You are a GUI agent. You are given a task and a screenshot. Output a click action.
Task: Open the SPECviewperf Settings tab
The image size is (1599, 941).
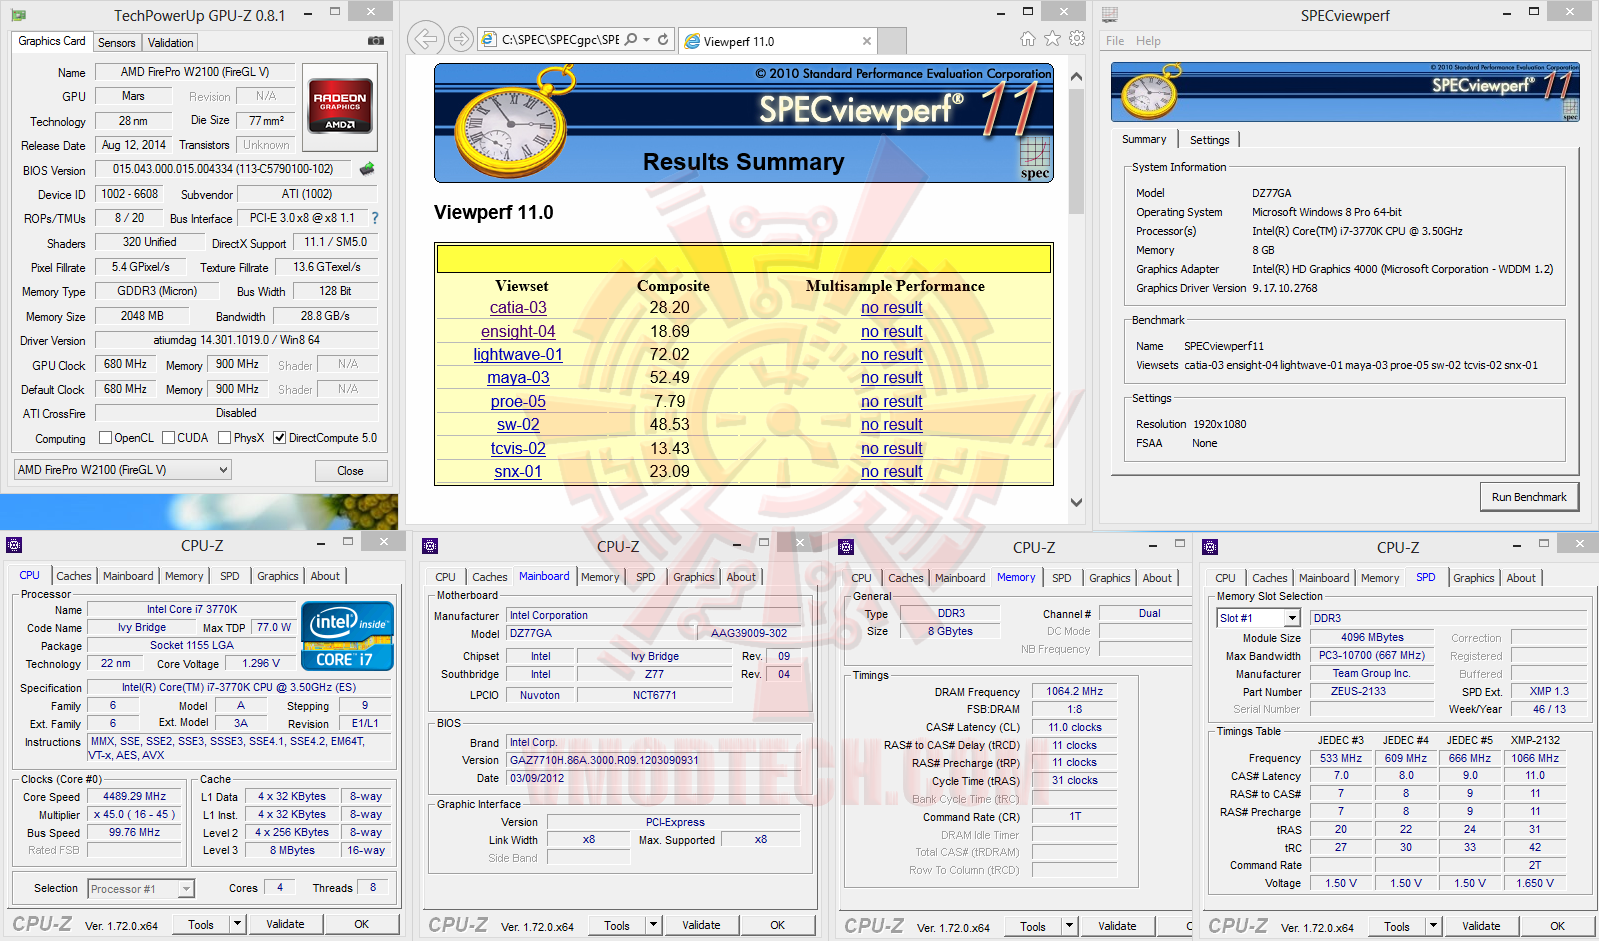point(1210,140)
